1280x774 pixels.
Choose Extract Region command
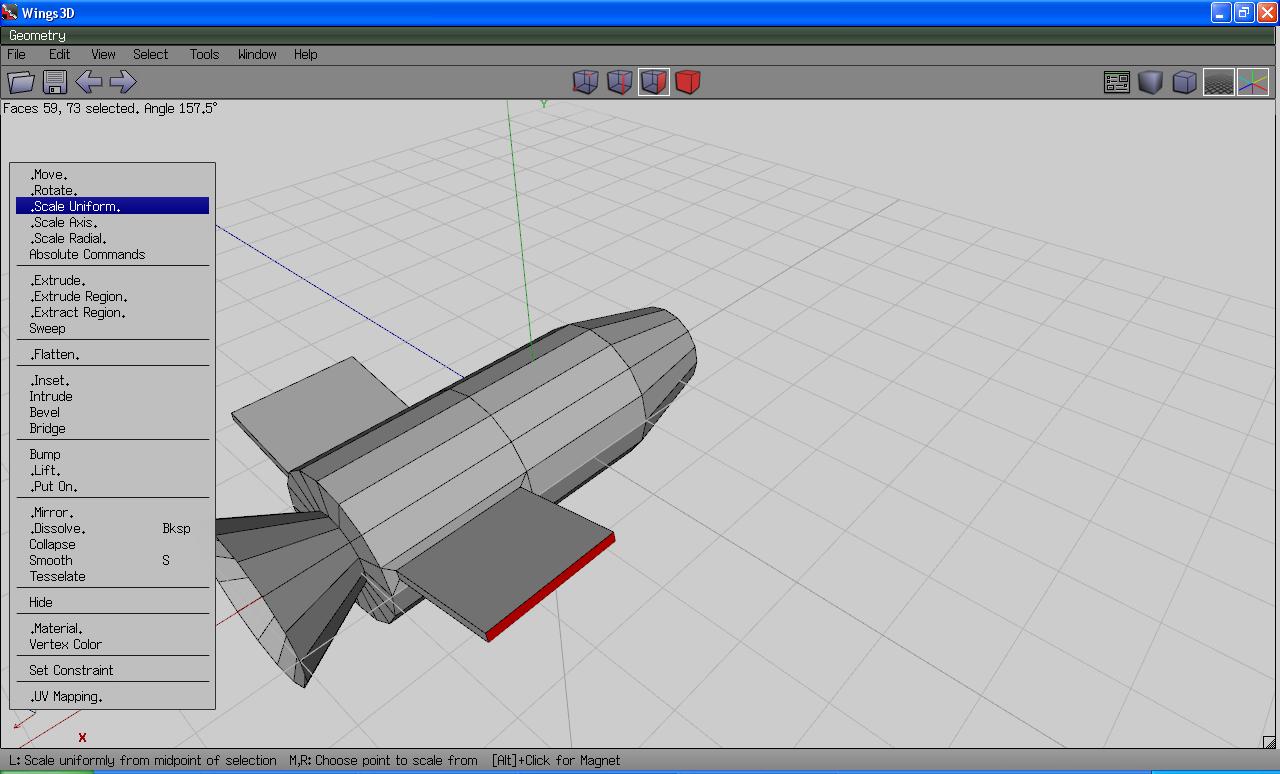(x=112, y=312)
